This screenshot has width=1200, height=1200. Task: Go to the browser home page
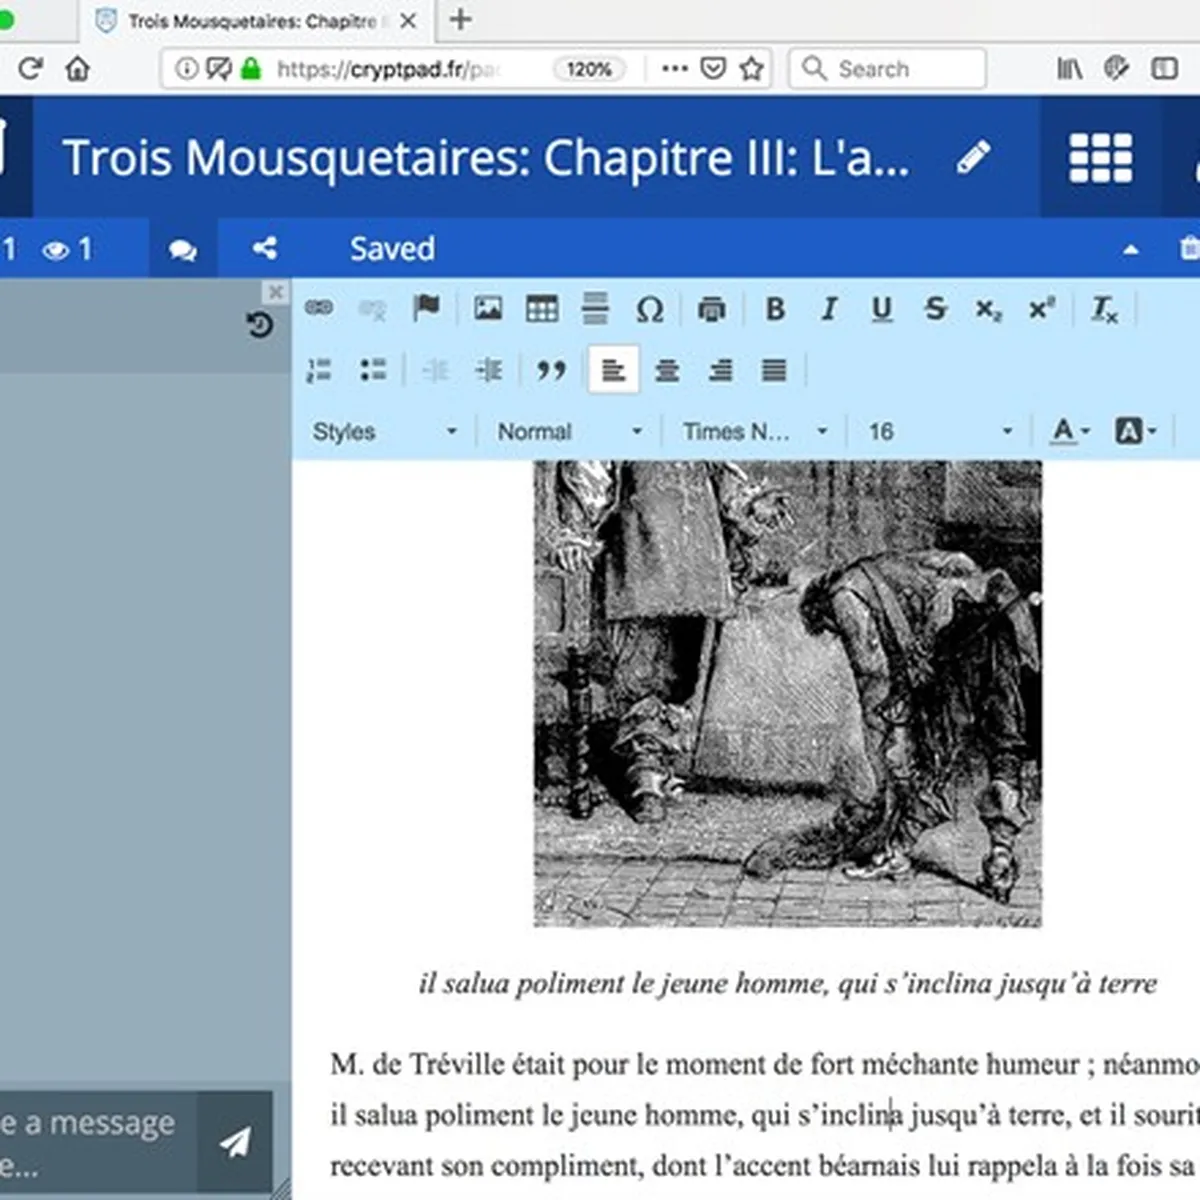(77, 68)
